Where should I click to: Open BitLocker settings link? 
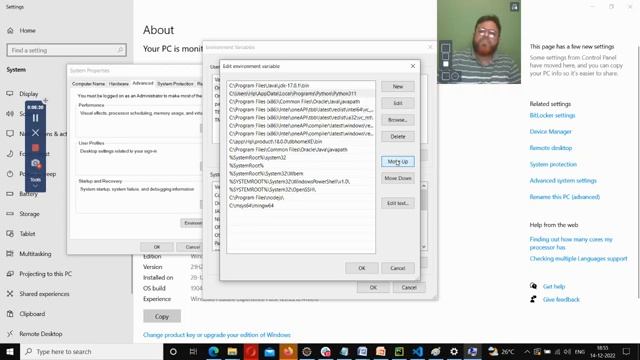[x=552, y=116]
